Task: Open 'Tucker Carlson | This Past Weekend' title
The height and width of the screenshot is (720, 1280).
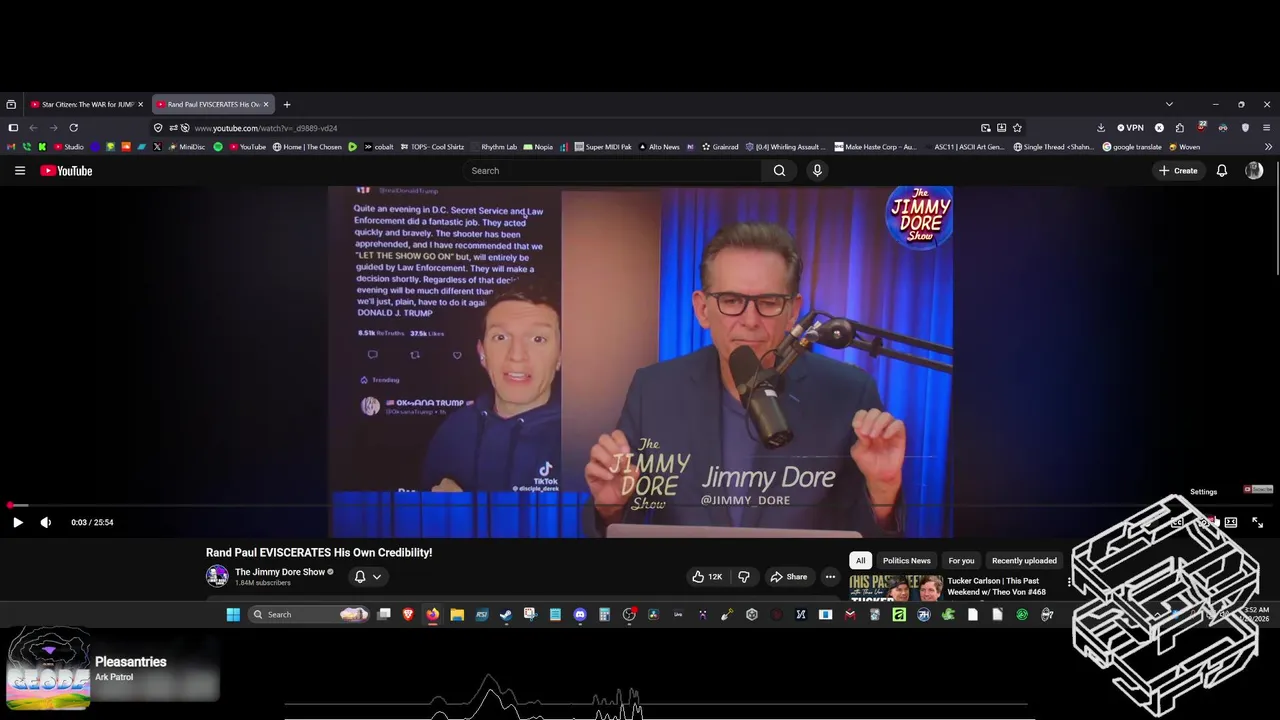Action: tap(996, 586)
